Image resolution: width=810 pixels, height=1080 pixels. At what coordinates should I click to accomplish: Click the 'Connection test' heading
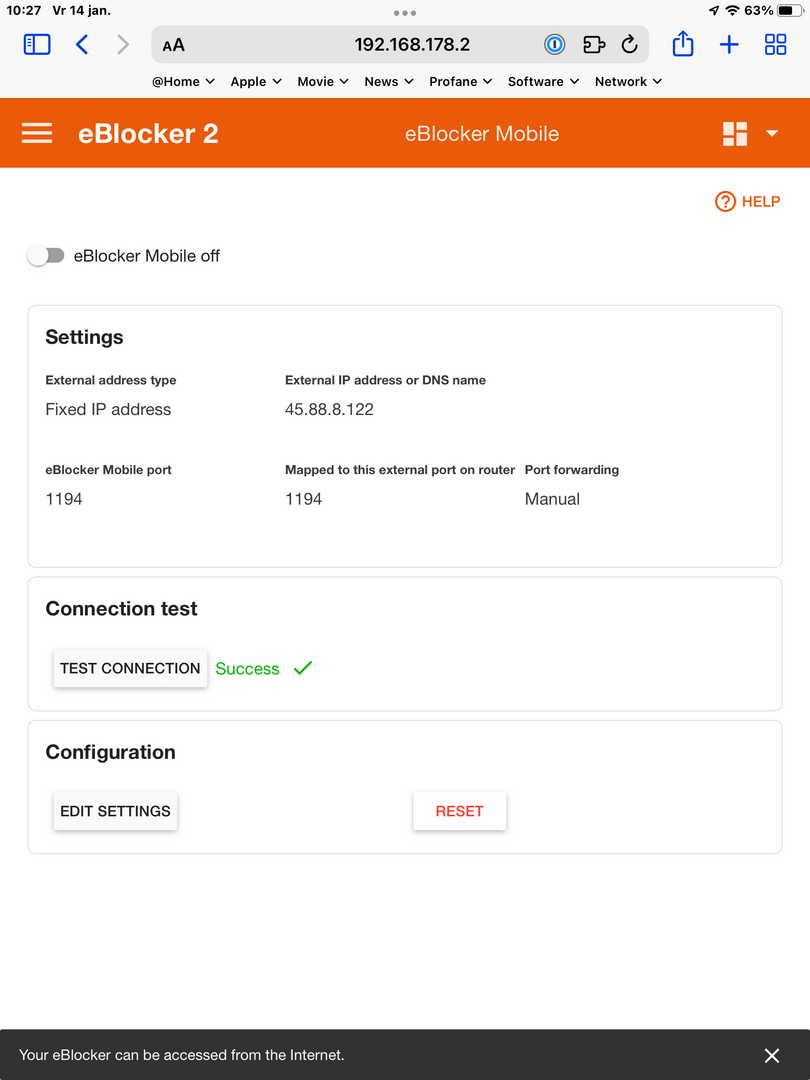(121, 608)
